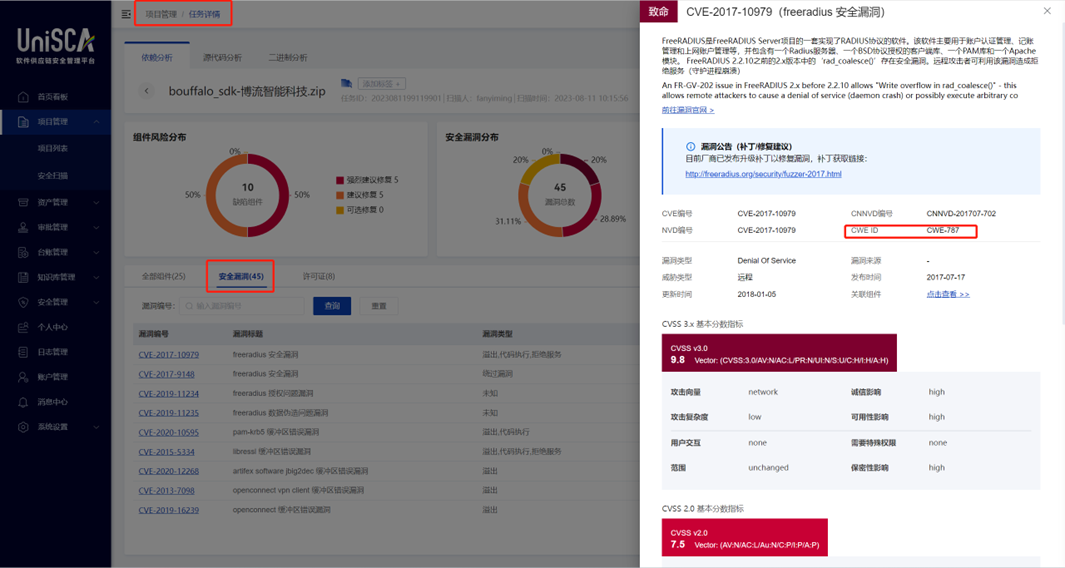Open CVE-2020-10595 link
The image size is (1065, 568).
click(x=168, y=433)
